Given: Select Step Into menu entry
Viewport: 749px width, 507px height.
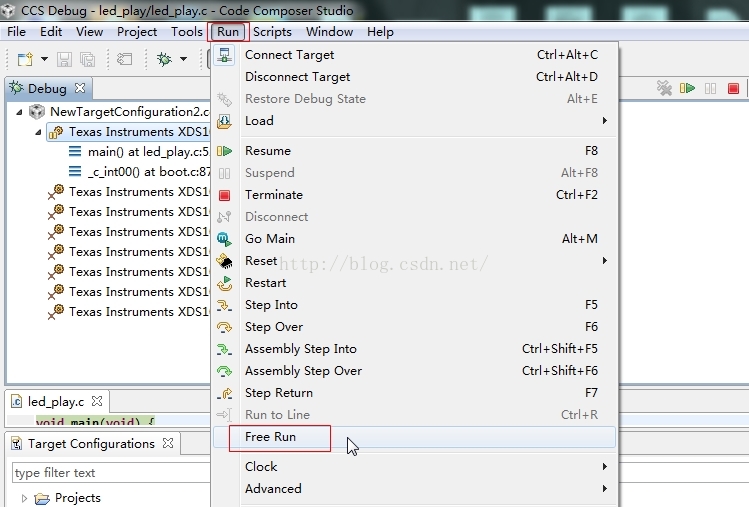Looking at the screenshot, I should pyautogui.click(x=415, y=305).
